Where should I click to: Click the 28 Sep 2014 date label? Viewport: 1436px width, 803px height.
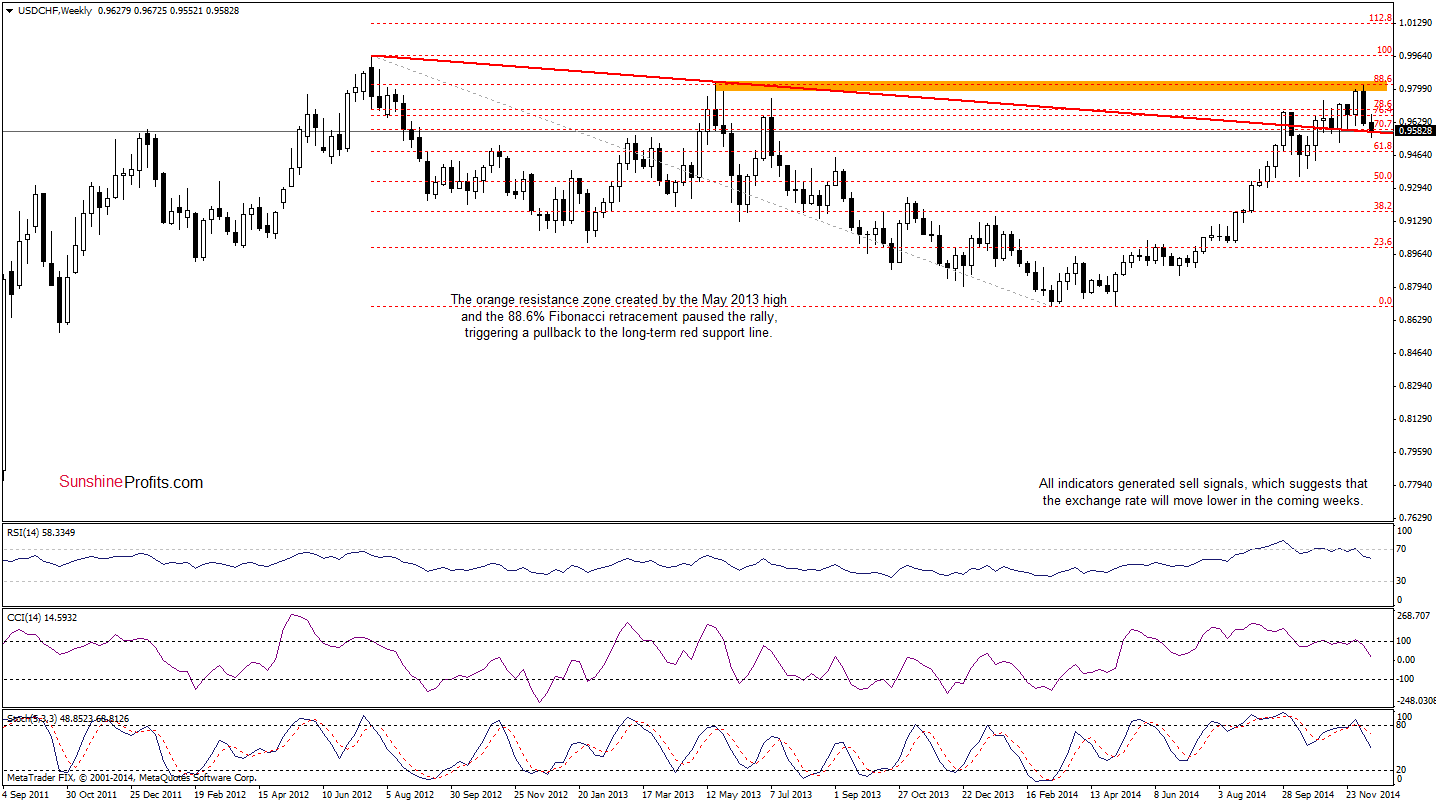pyautogui.click(x=1307, y=794)
